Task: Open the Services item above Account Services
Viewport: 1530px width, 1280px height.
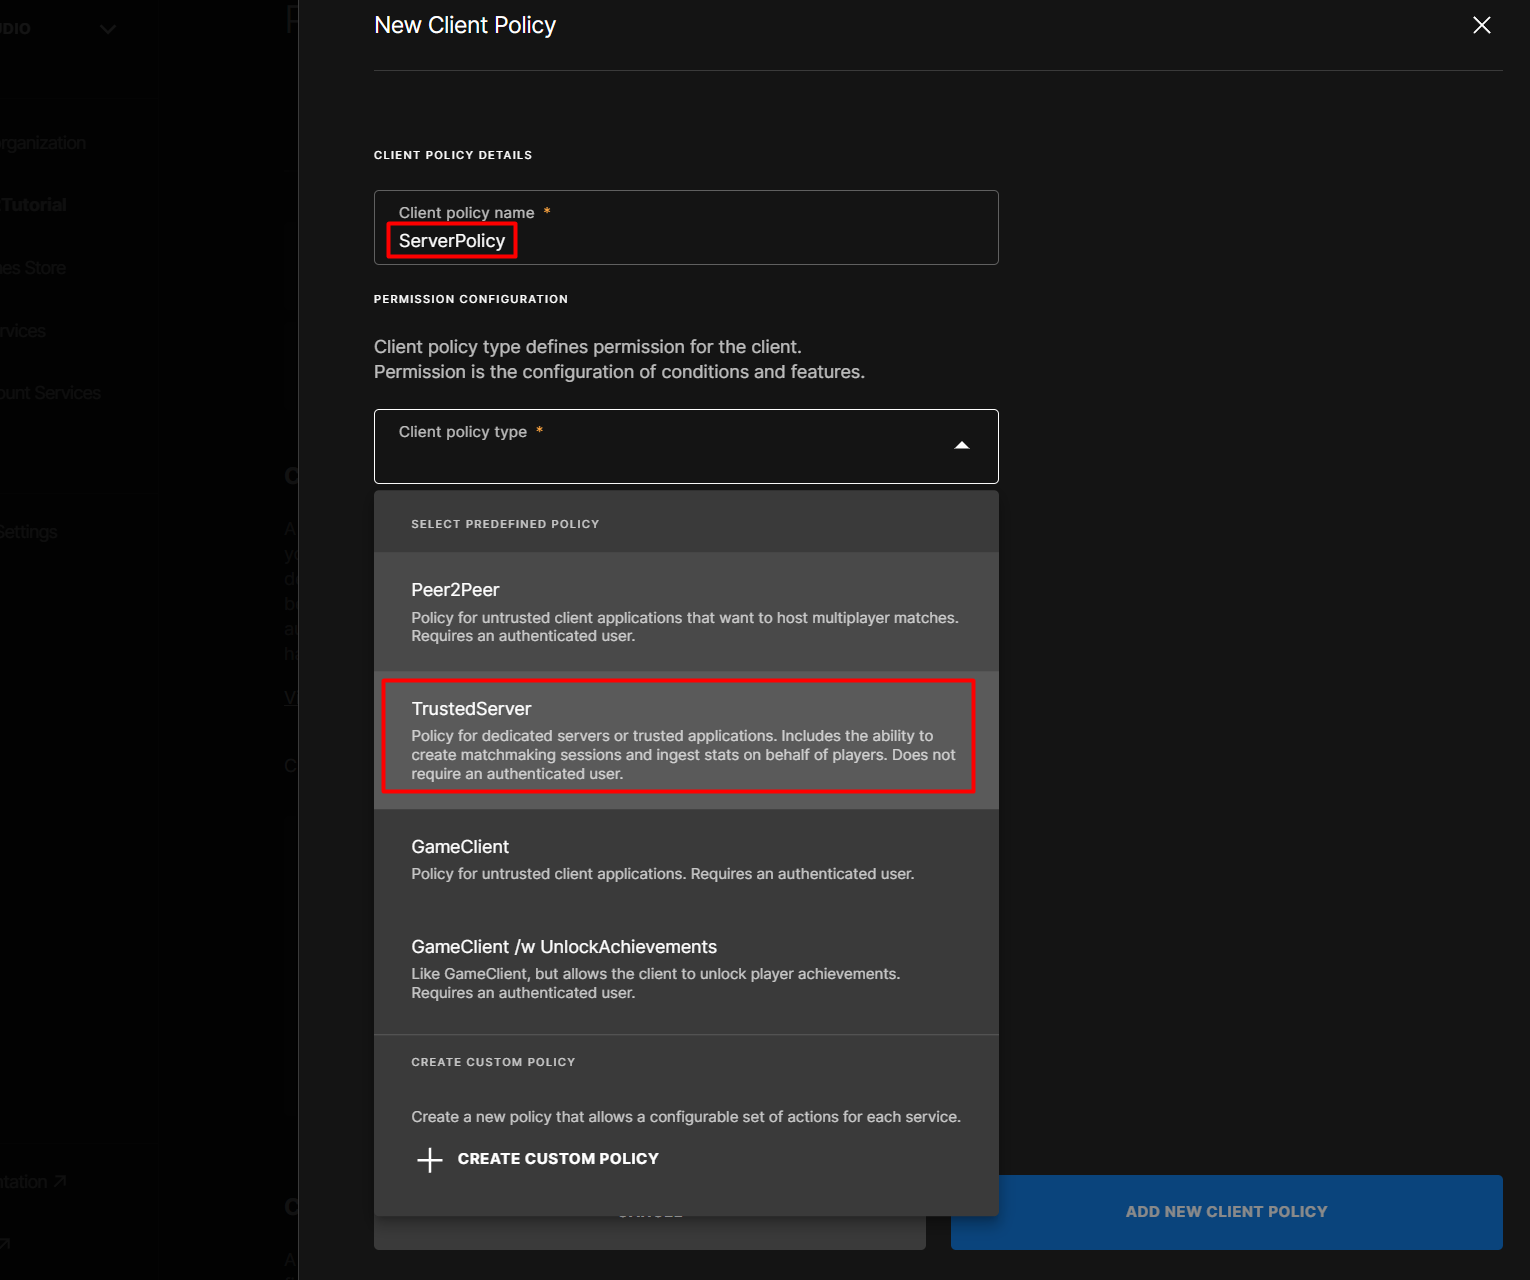Action: (x=23, y=331)
